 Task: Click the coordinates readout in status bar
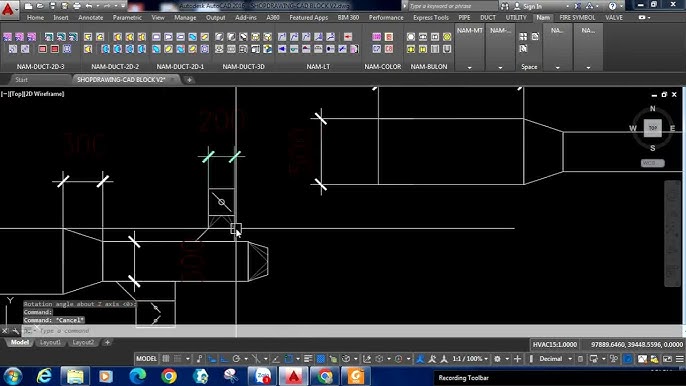click(637, 345)
